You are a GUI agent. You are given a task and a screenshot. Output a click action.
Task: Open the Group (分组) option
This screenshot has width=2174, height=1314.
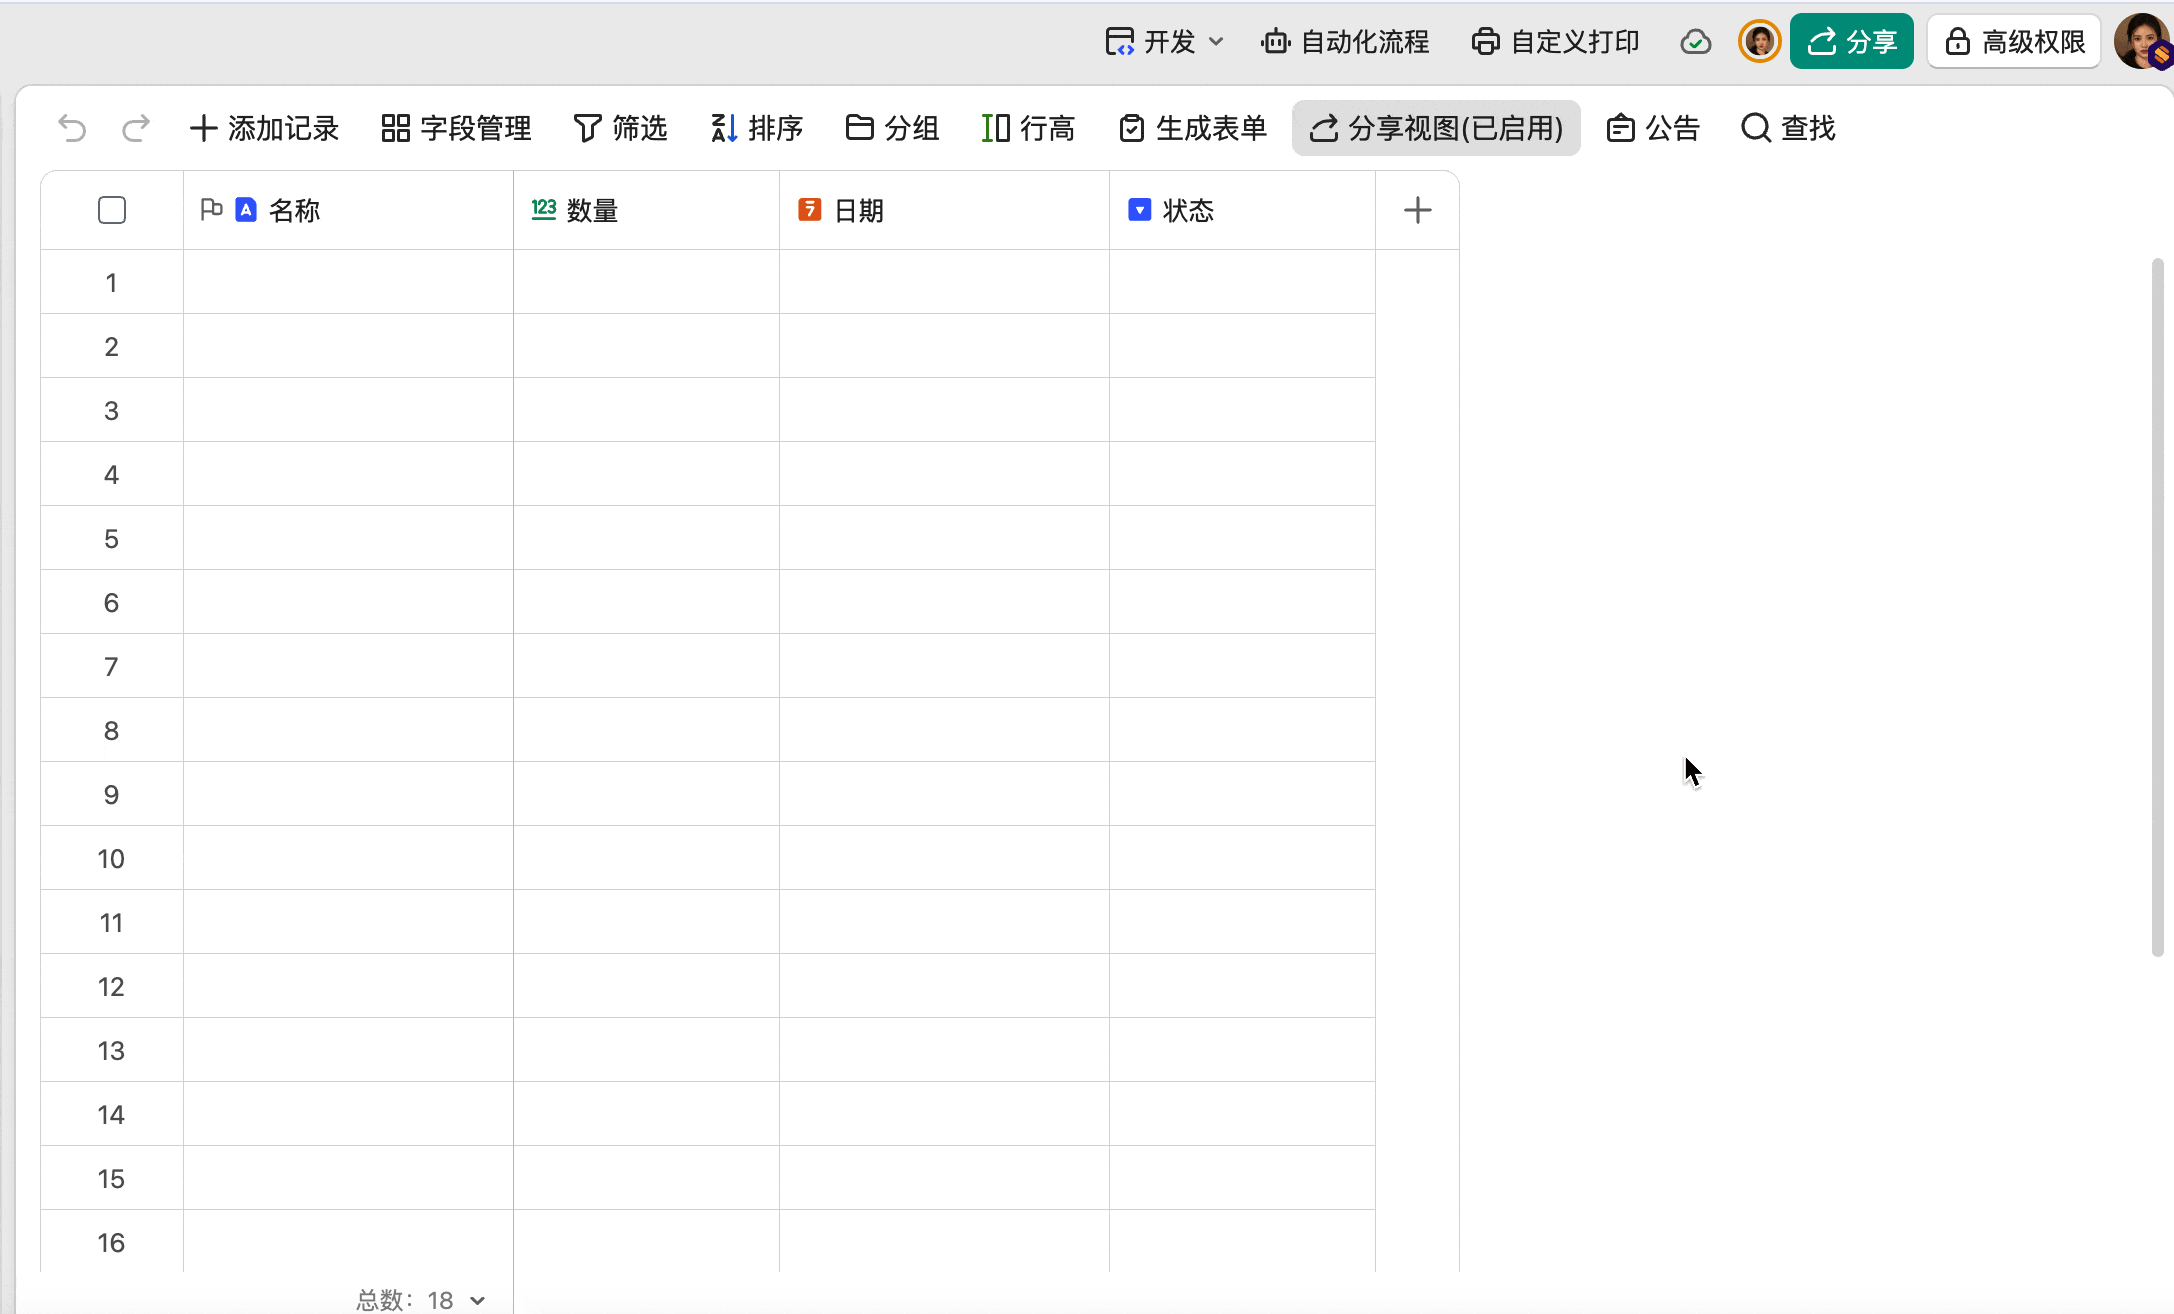[892, 128]
